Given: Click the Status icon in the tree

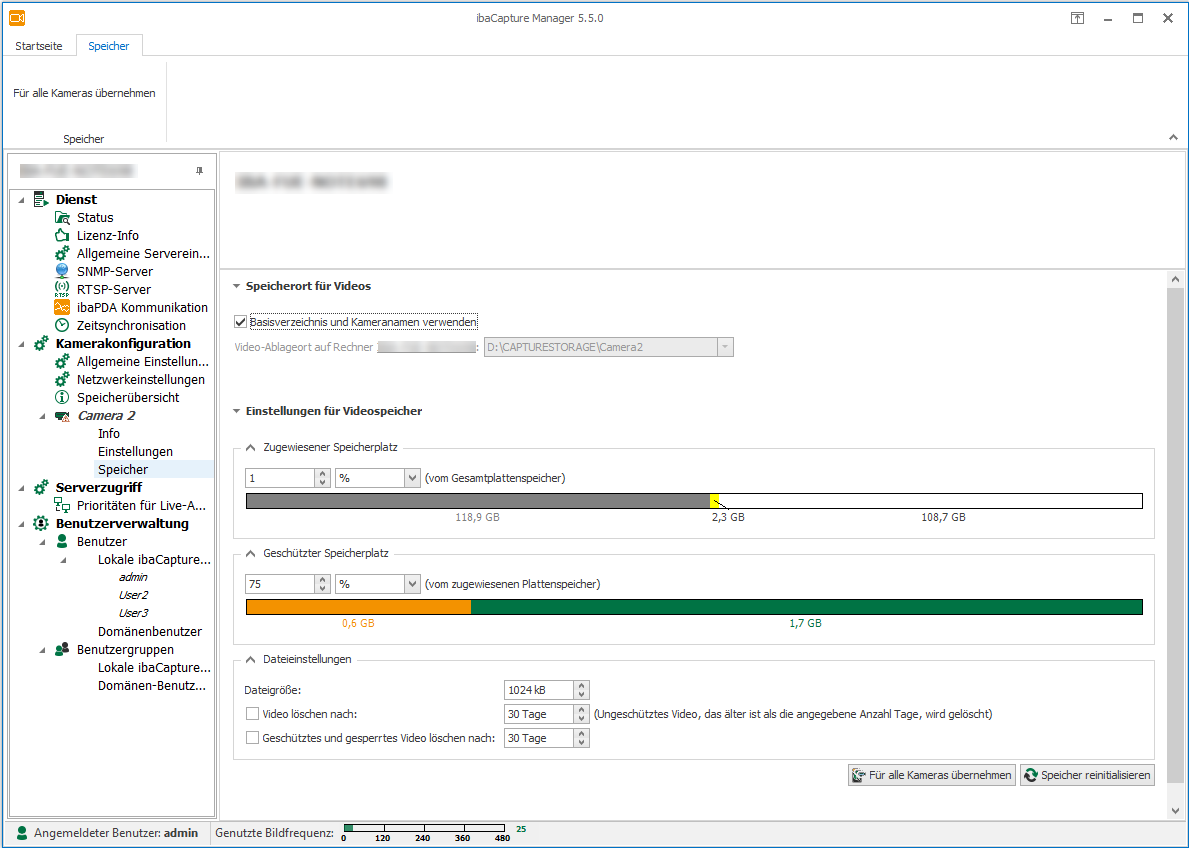Looking at the screenshot, I should point(62,218).
